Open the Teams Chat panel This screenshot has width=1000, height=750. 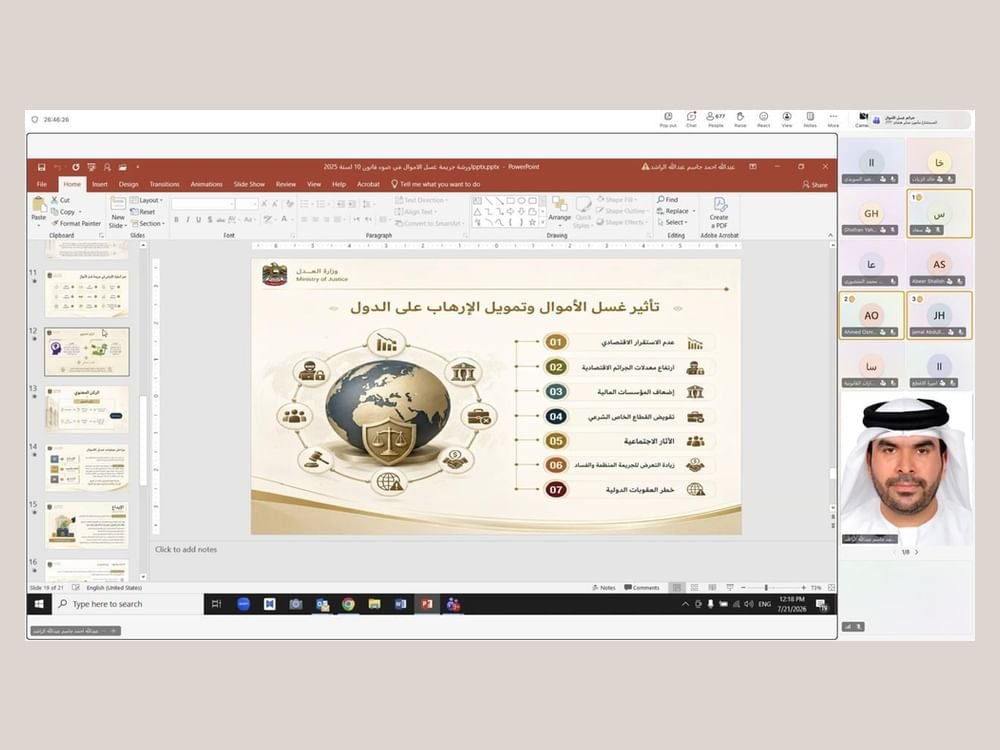coord(691,119)
